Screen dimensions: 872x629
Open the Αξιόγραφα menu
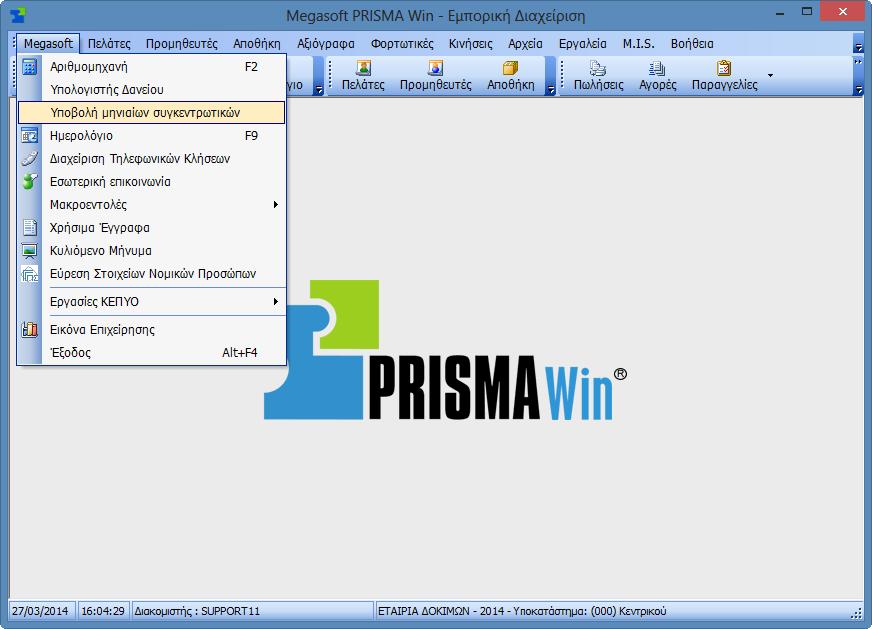click(x=326, y=43)
